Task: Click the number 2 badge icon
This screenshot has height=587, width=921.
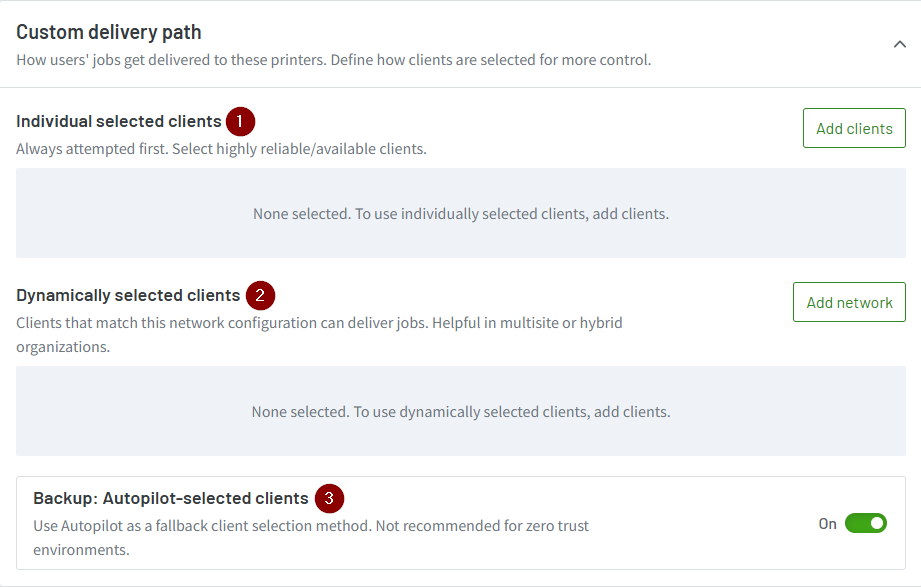Action: tap(260, 296)
